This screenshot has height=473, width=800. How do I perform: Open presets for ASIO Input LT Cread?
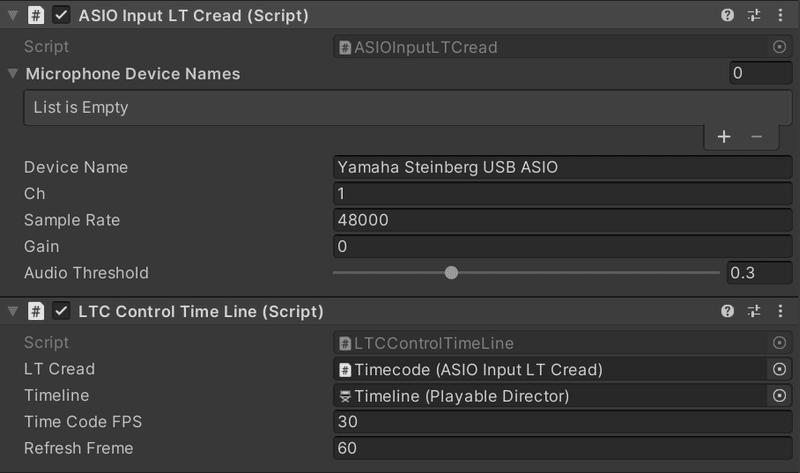pos(754,16)
